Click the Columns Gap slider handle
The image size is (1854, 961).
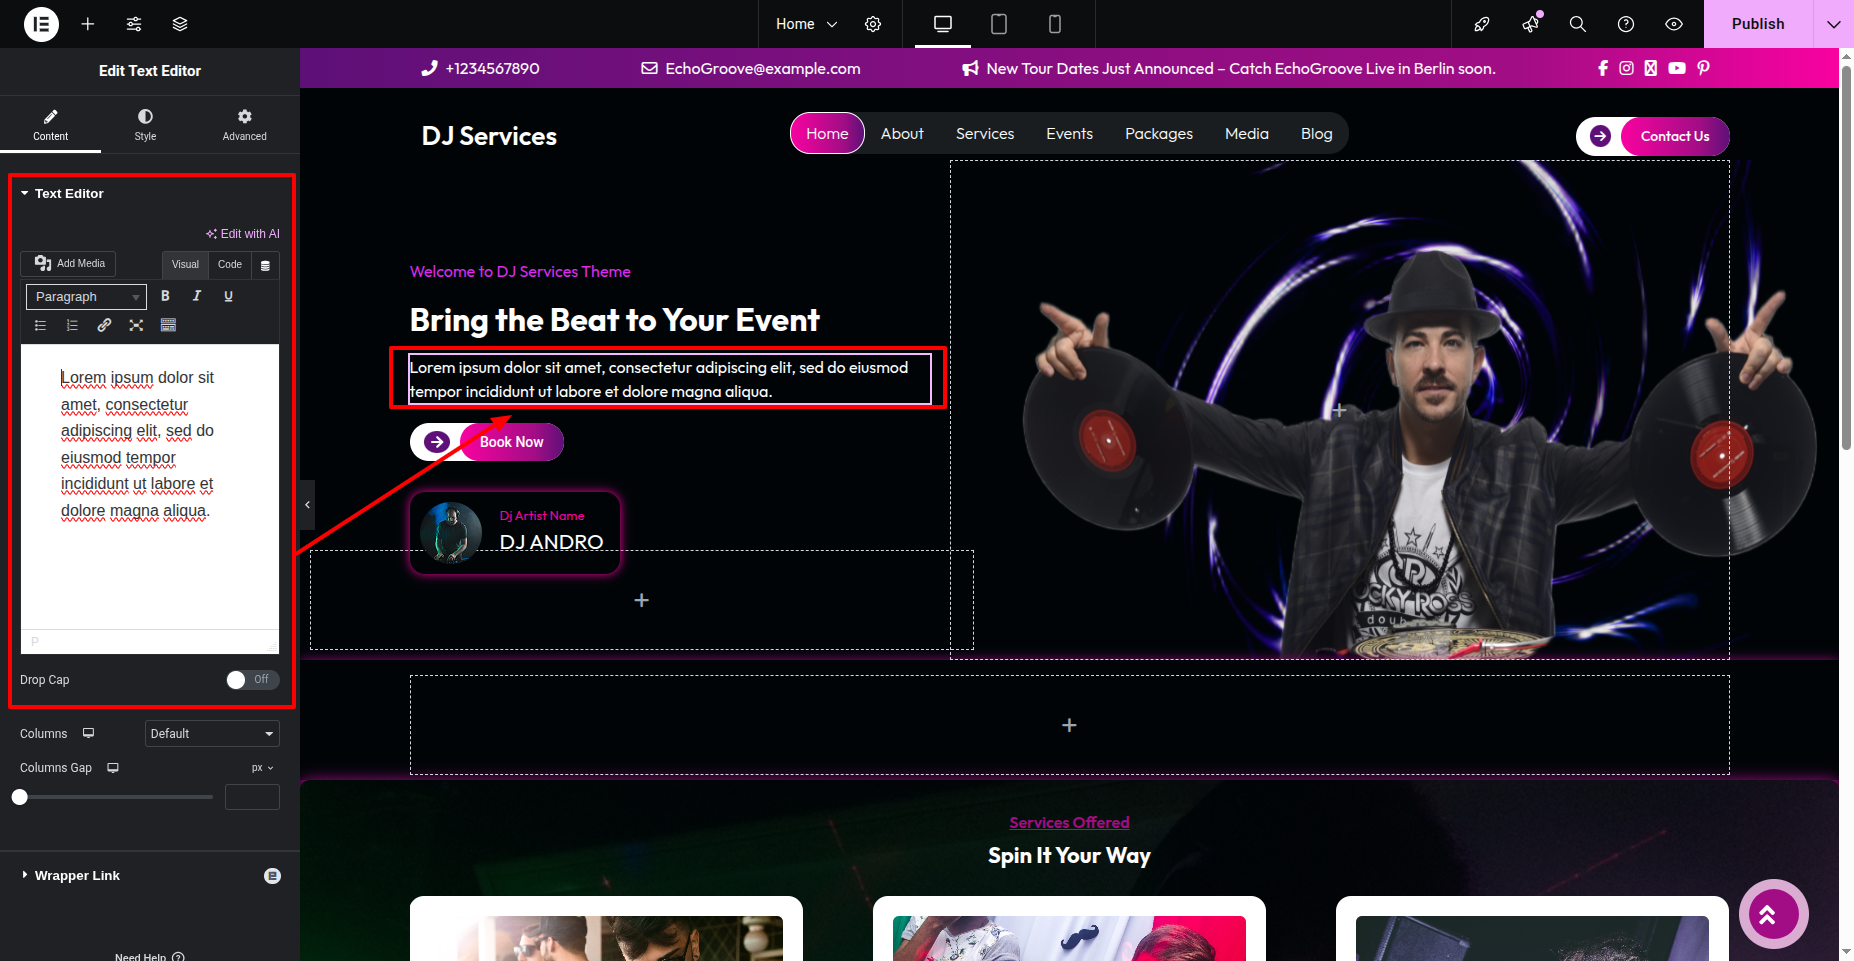pyautogui.click(x=20, y=797)
